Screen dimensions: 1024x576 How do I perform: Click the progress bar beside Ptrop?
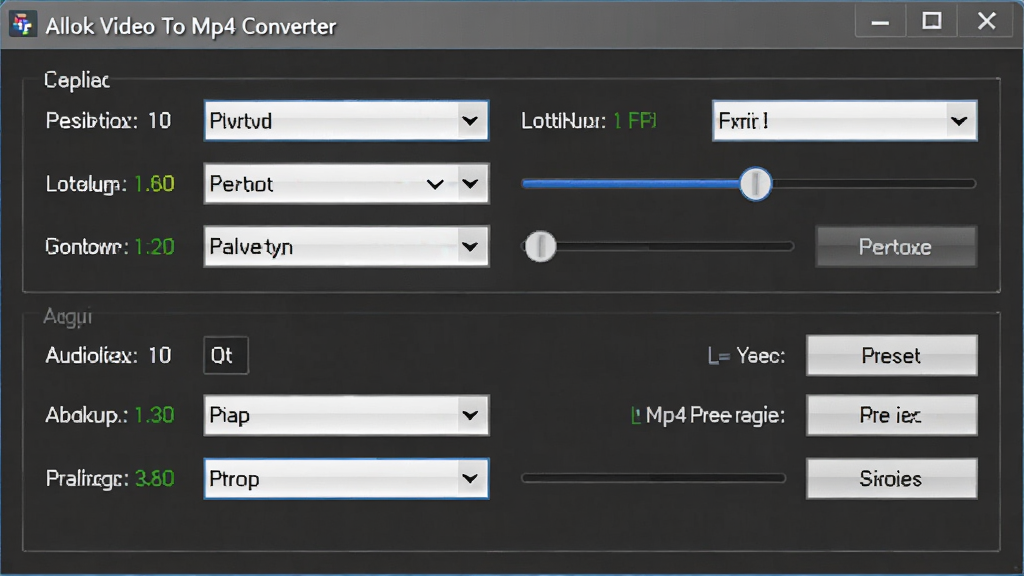point(653,478)
